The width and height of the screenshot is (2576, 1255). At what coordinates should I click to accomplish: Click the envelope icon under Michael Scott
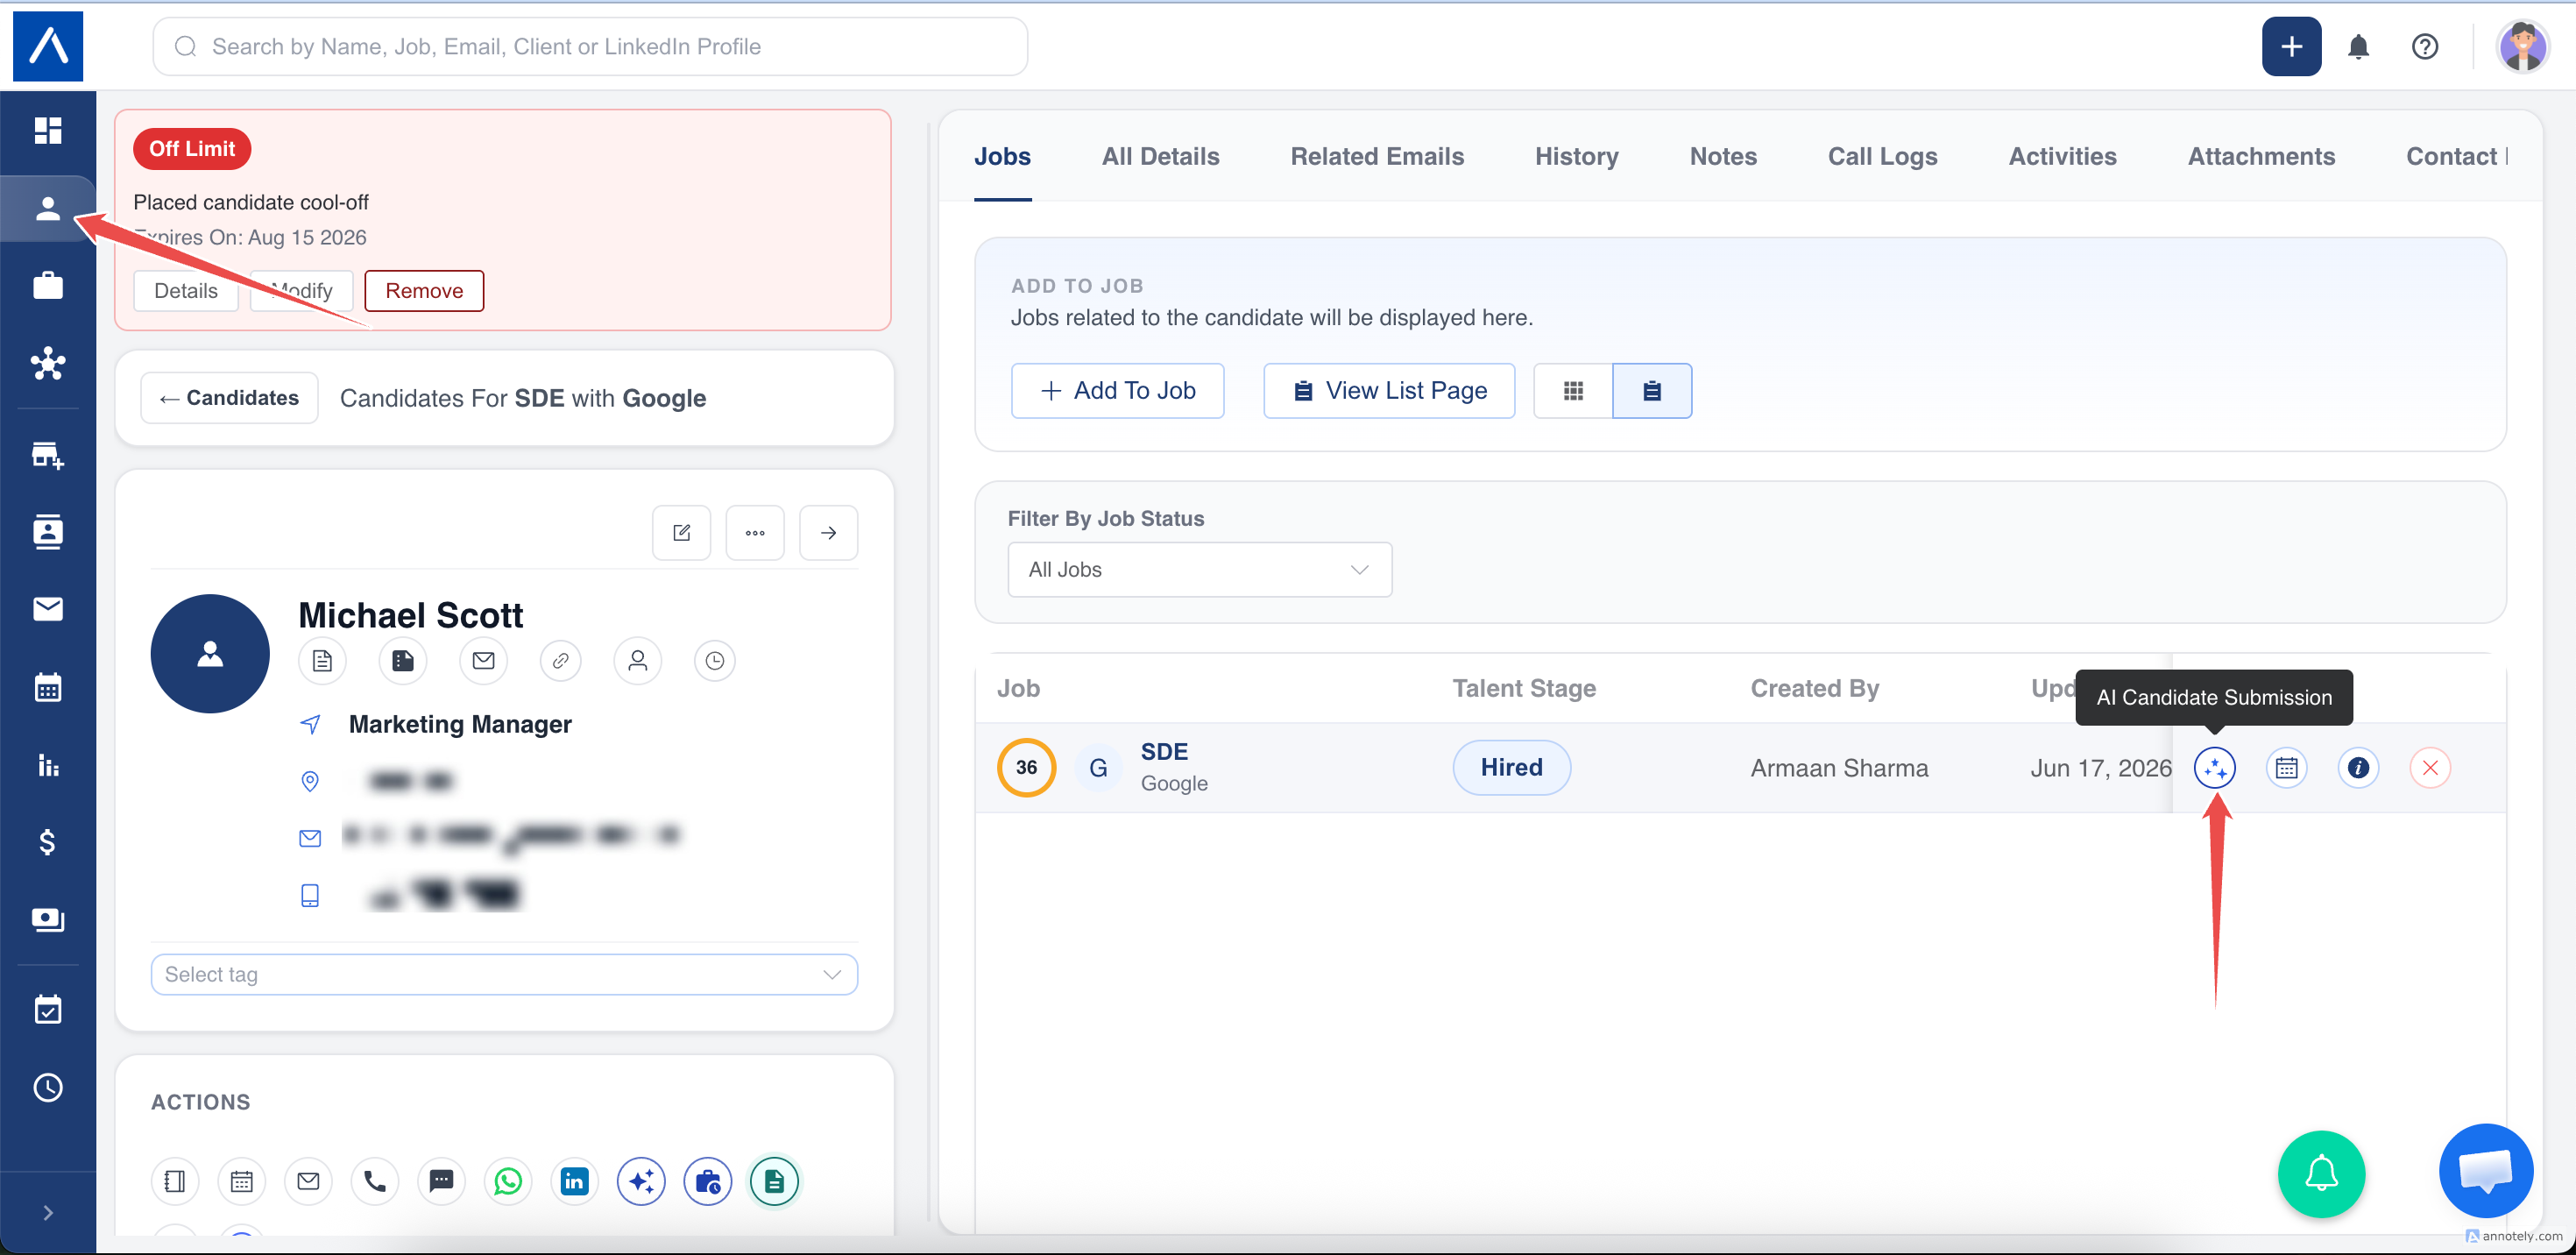click(483, 660)
